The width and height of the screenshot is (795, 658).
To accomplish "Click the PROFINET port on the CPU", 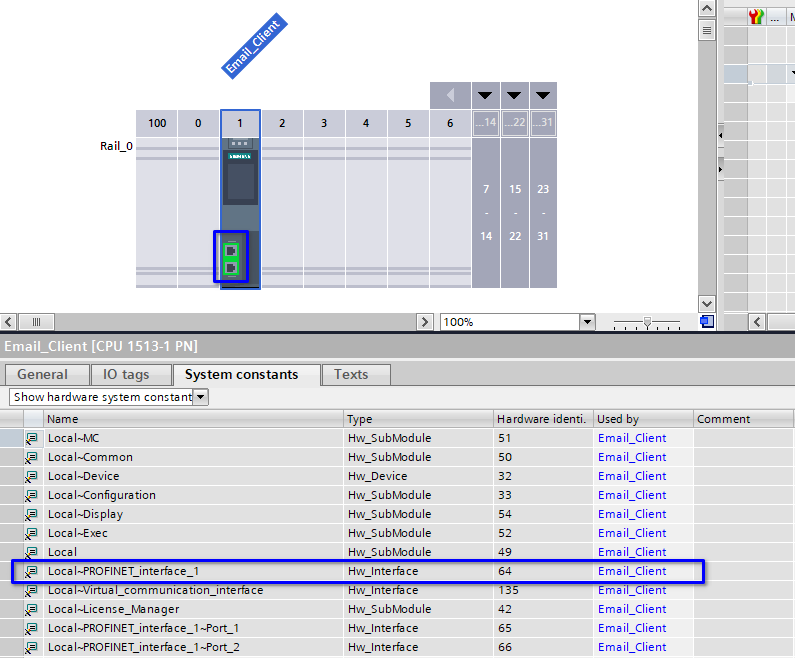I will pos(231,259).
